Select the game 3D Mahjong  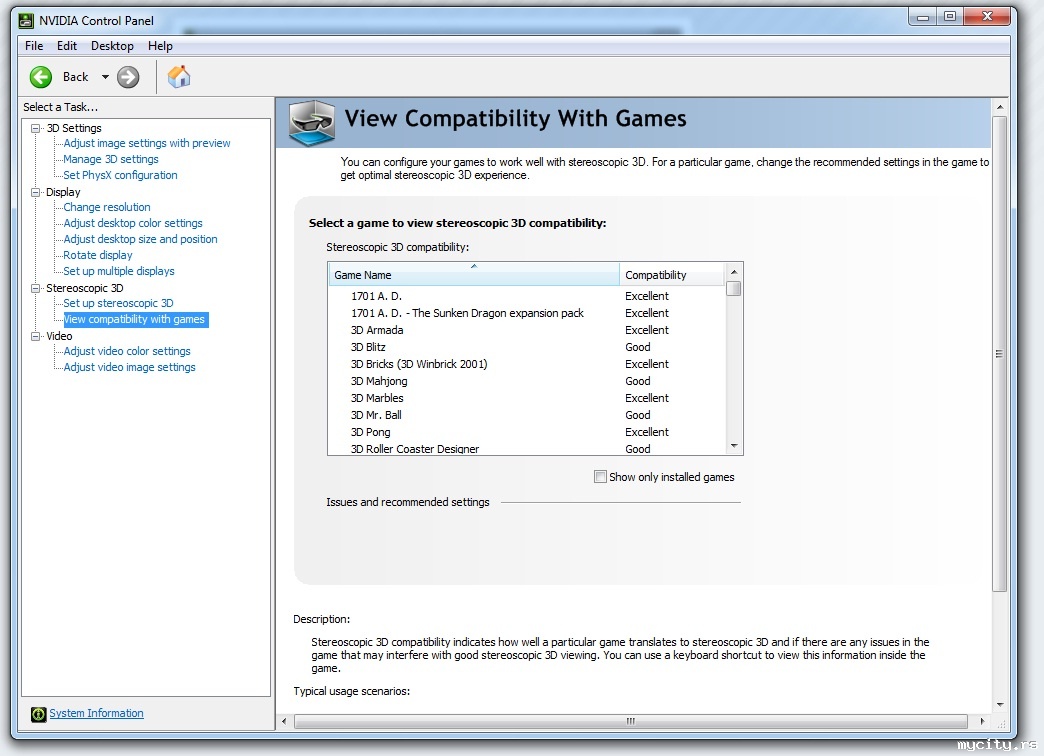[526, 381]
